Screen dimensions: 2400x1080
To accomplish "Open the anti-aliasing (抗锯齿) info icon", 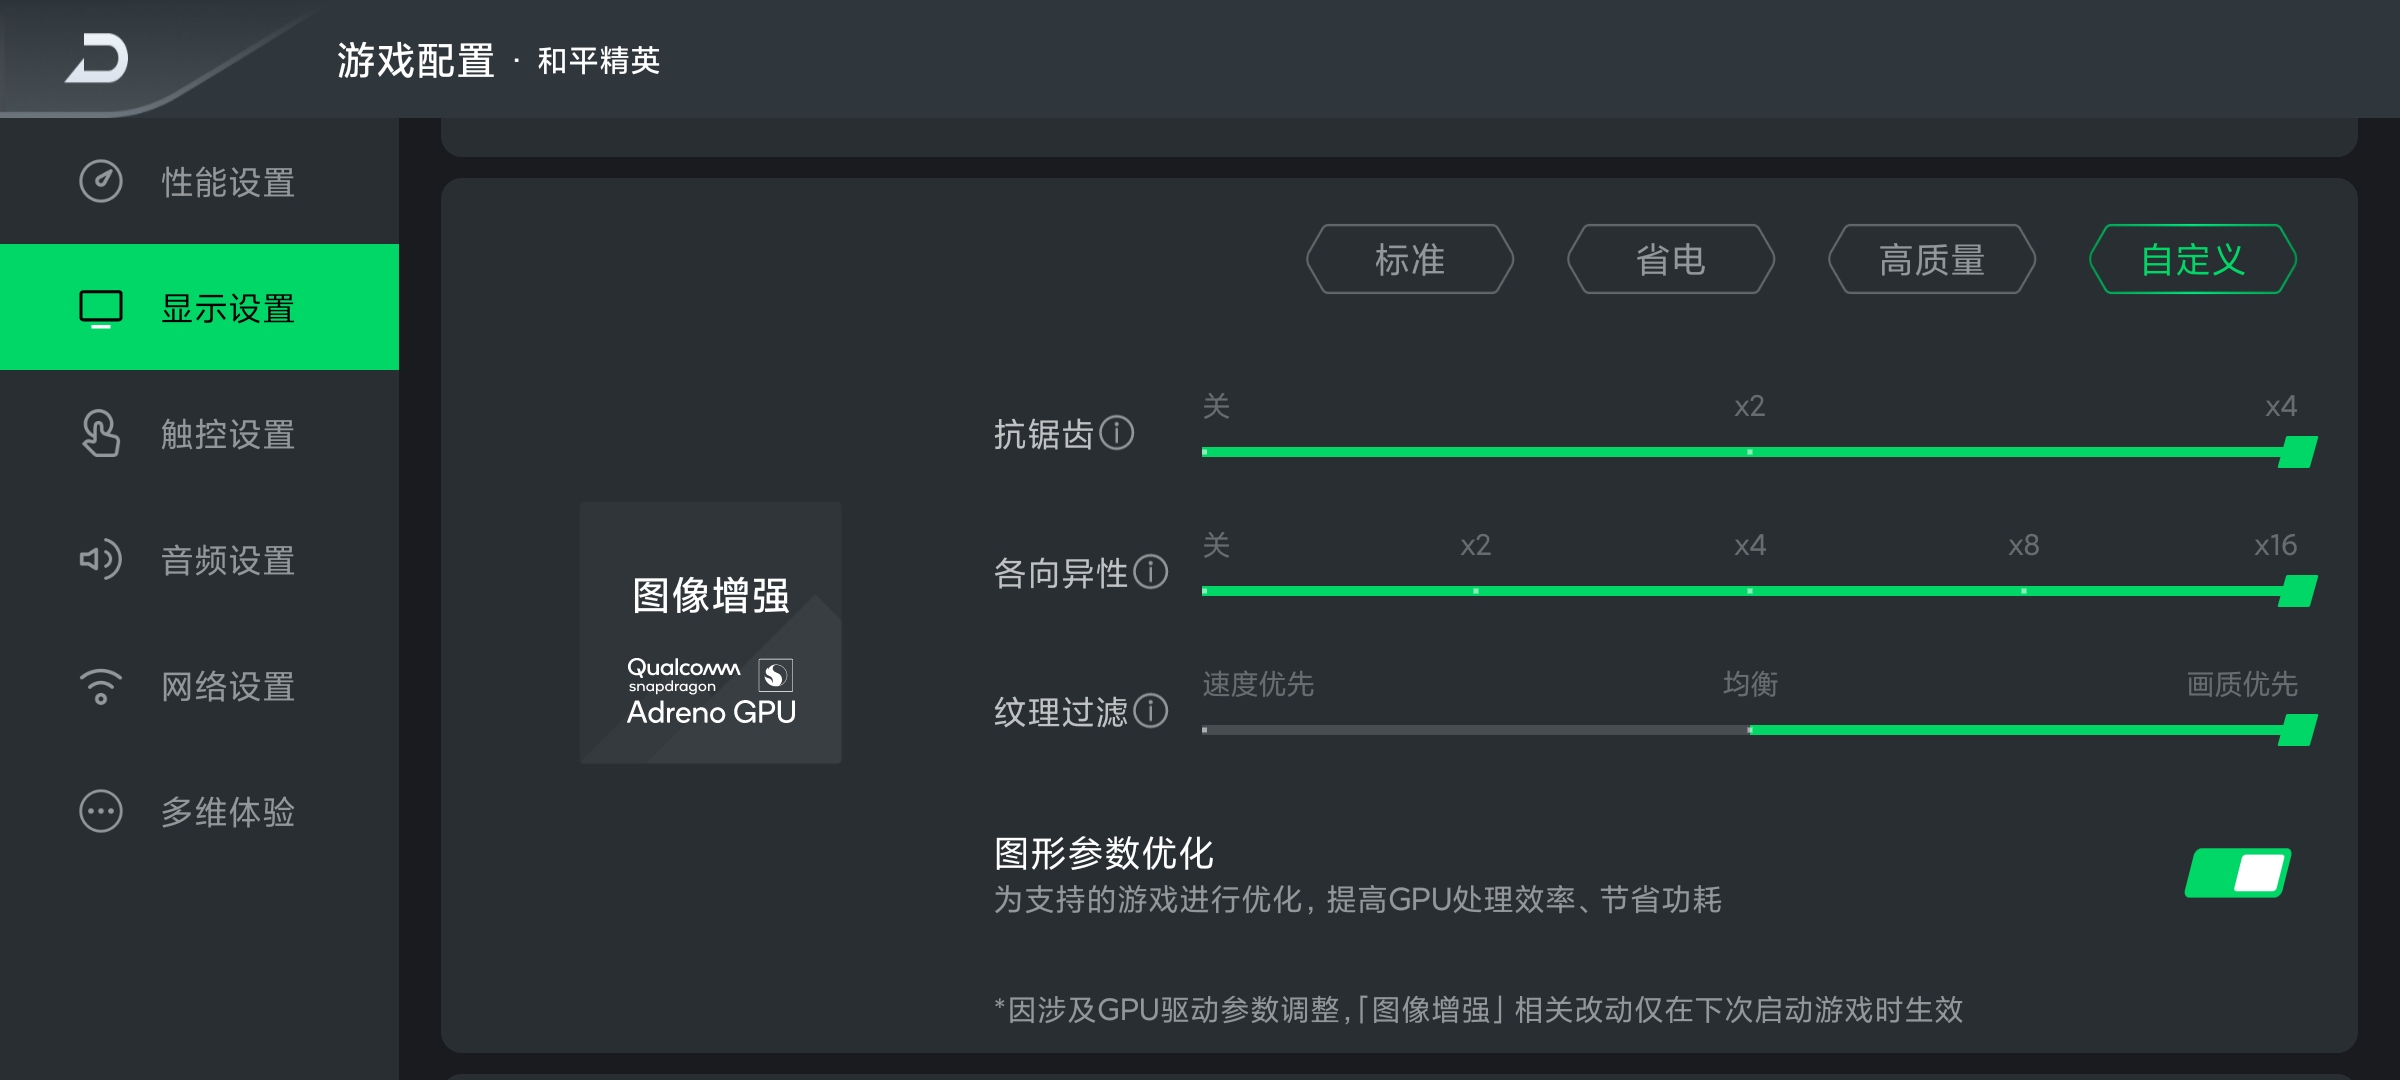I will (x=1117, y=433).
